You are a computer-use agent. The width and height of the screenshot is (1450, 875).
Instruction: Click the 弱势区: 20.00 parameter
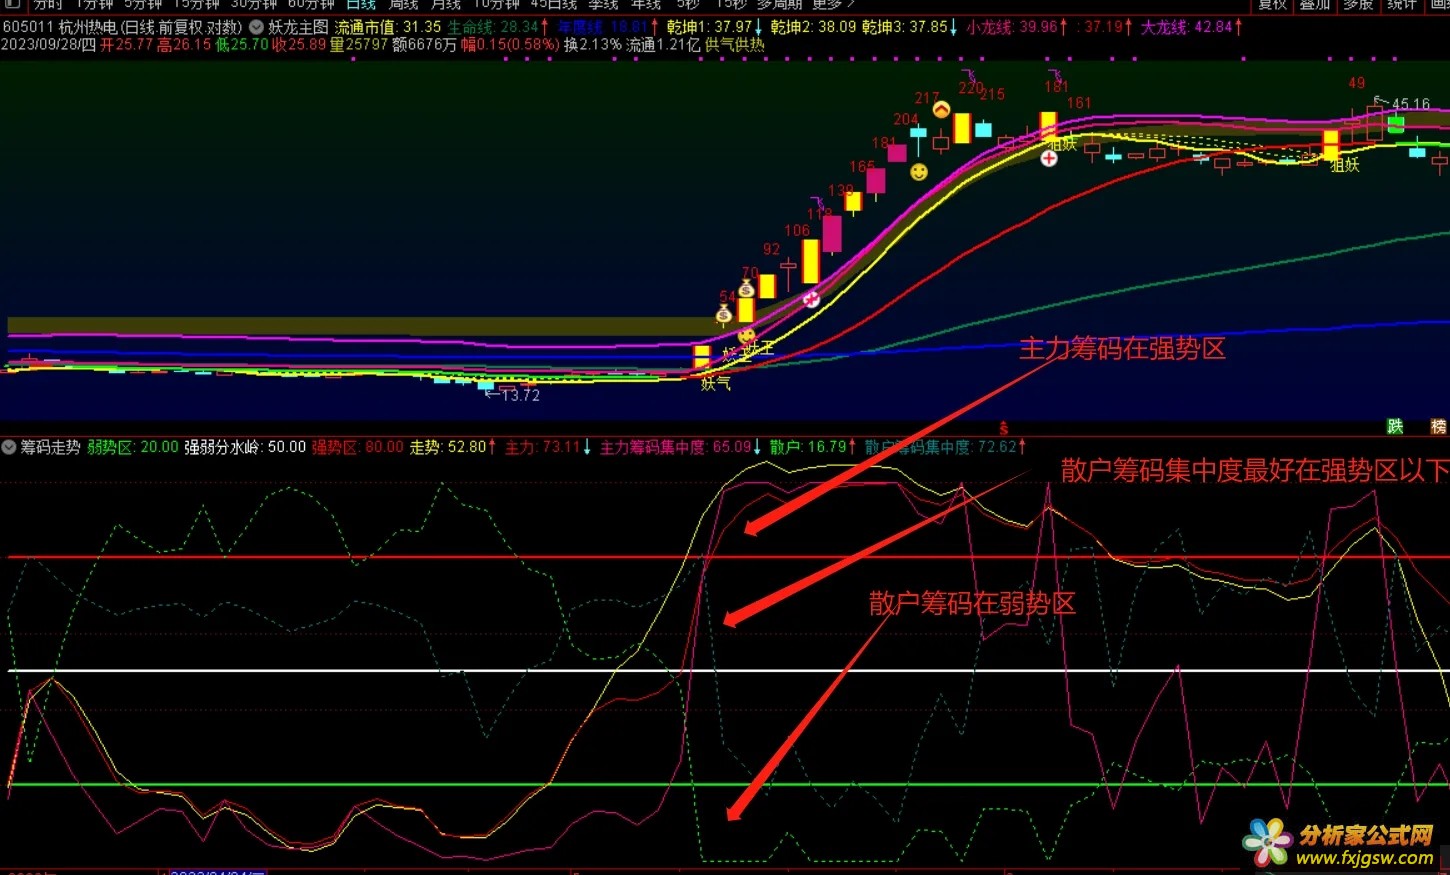point(133,447)
